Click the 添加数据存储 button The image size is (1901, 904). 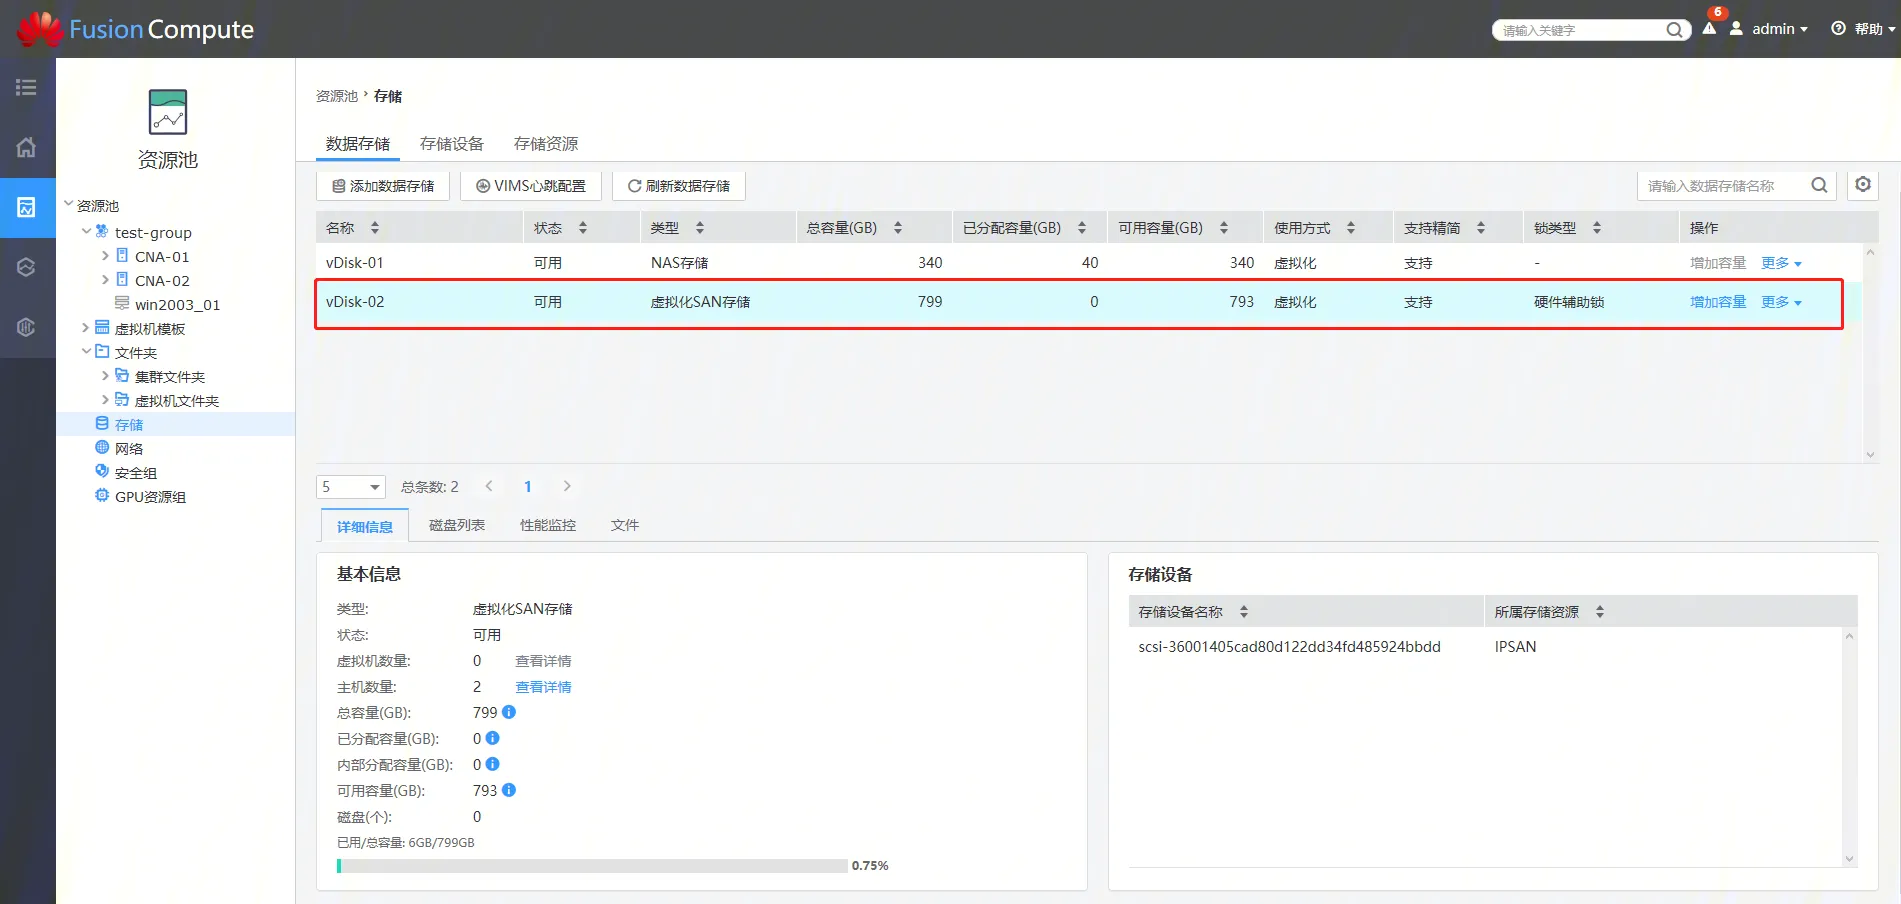383,186
